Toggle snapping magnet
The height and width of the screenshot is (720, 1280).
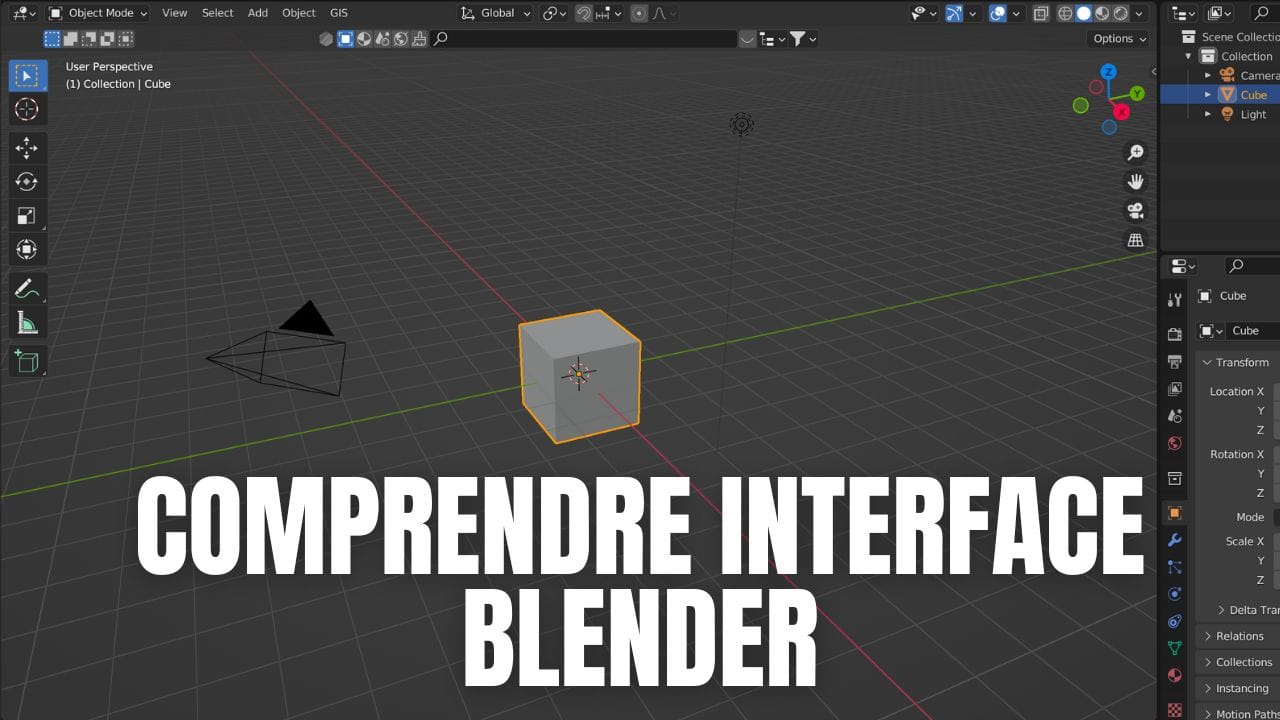tap(584, 13)
